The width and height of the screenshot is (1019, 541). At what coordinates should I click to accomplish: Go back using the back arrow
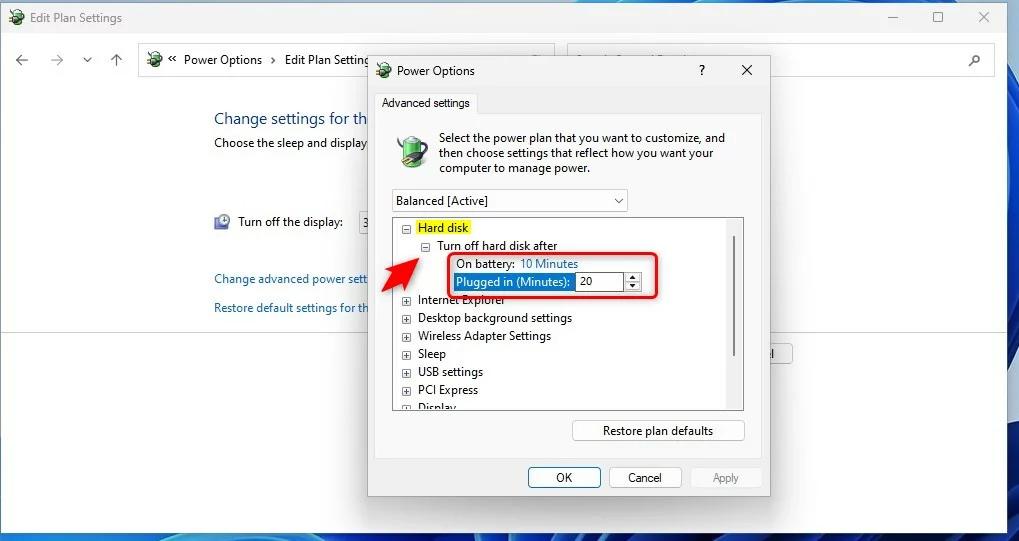(22, 60)
